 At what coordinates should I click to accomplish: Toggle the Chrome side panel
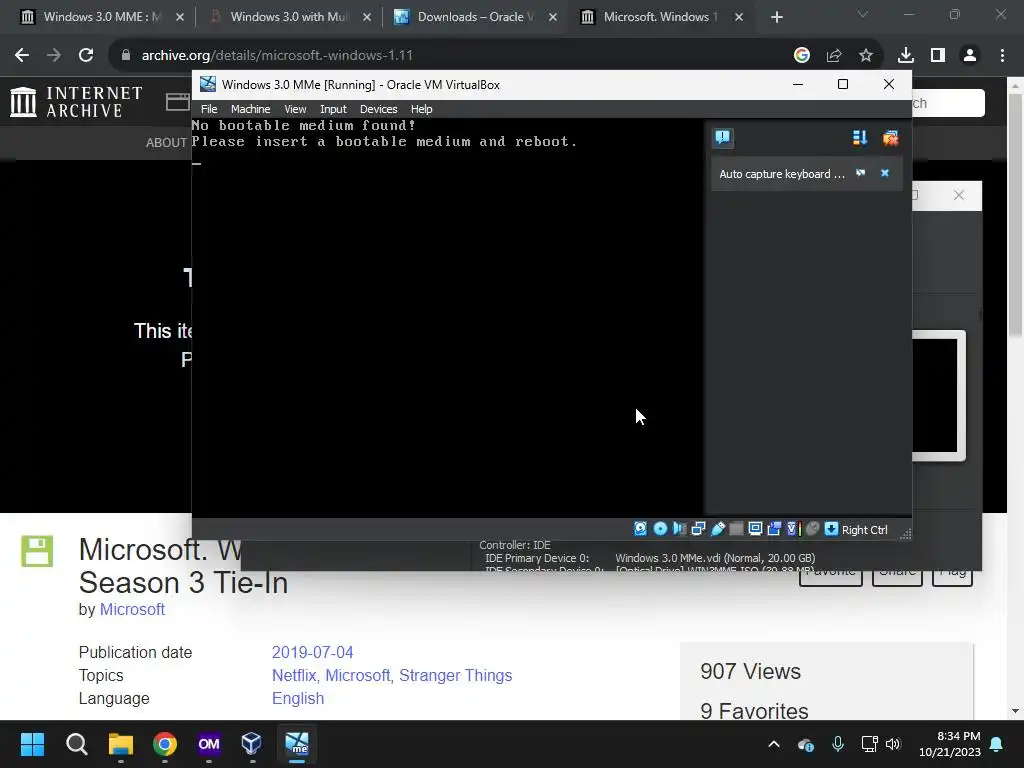938,56
